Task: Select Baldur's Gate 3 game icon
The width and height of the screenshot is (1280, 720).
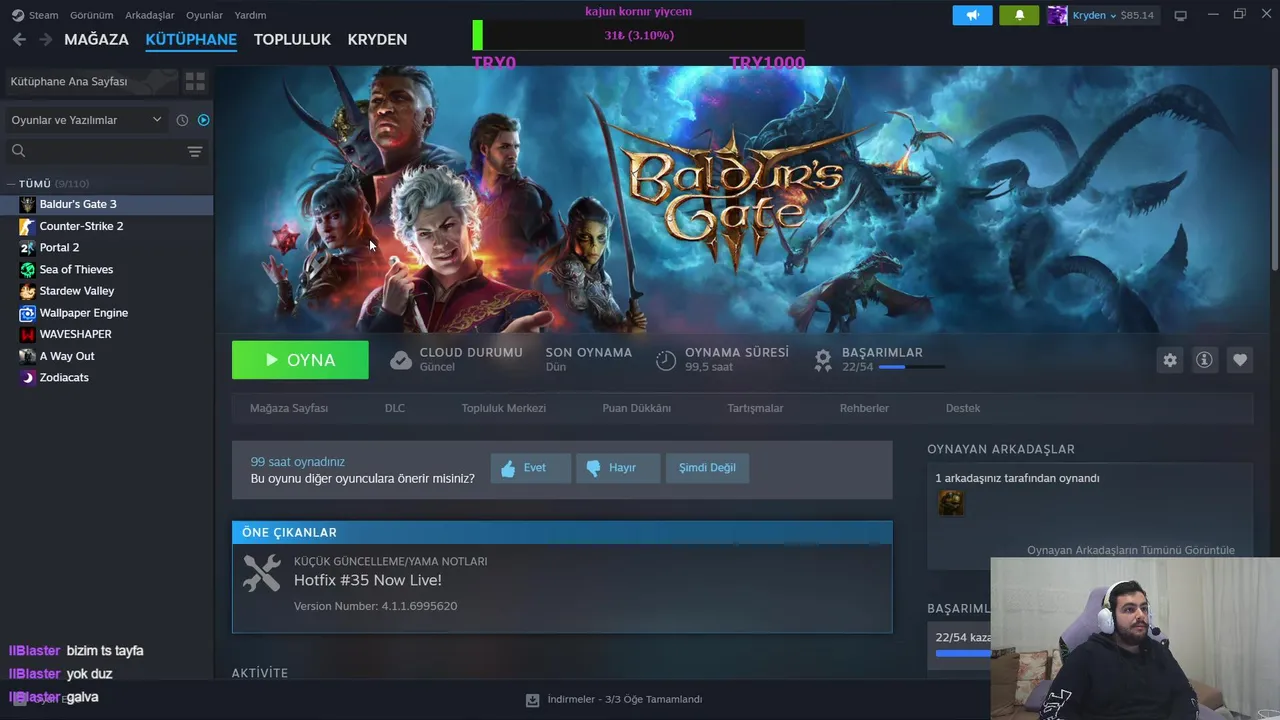Action: coord(27,204)
